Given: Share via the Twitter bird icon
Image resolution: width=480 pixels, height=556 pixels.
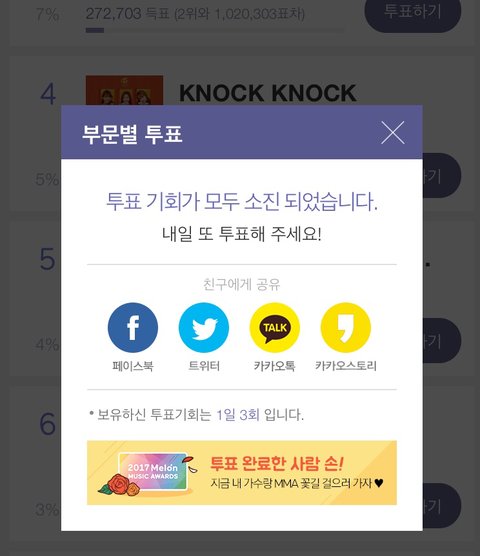Looking at the screenshot, I should (204, 327).
